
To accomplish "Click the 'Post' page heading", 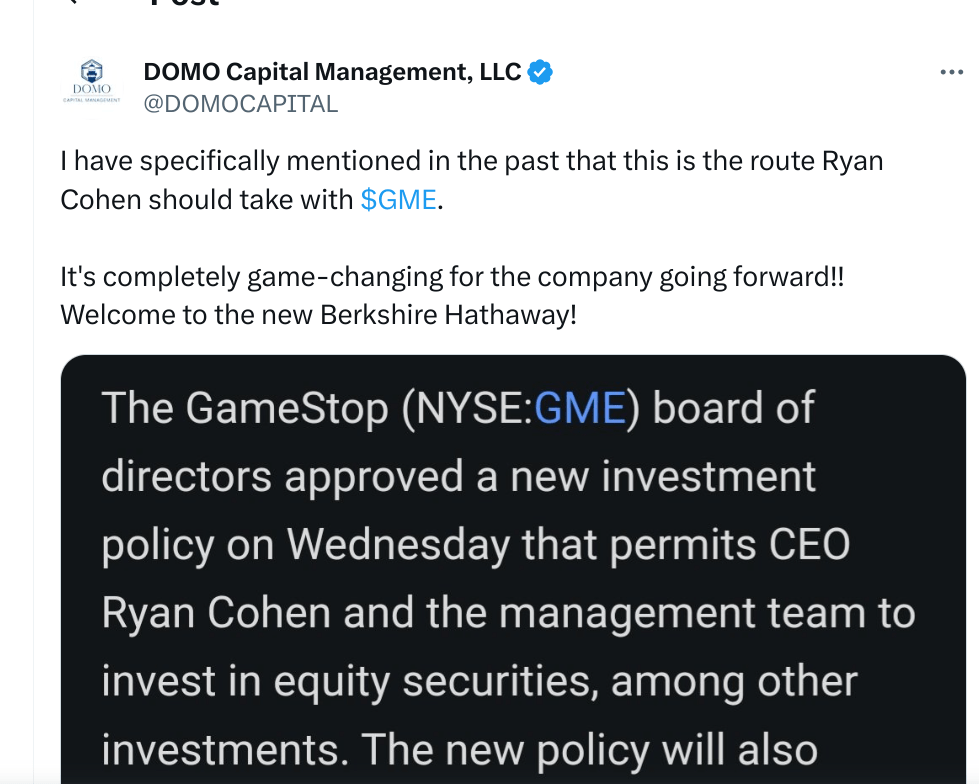I will 185,4.
